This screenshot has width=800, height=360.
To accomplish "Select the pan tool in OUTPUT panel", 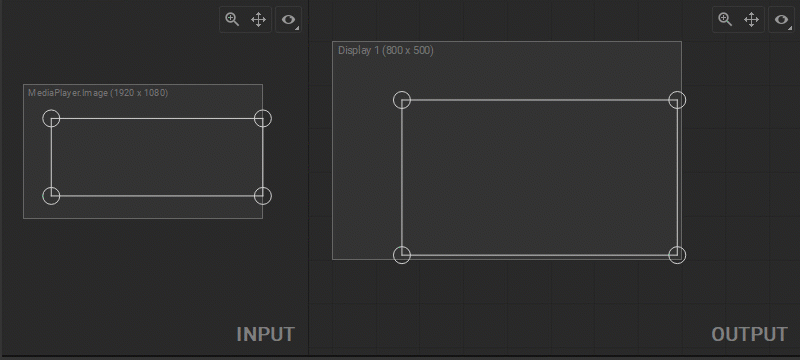I will click(752, 20).
